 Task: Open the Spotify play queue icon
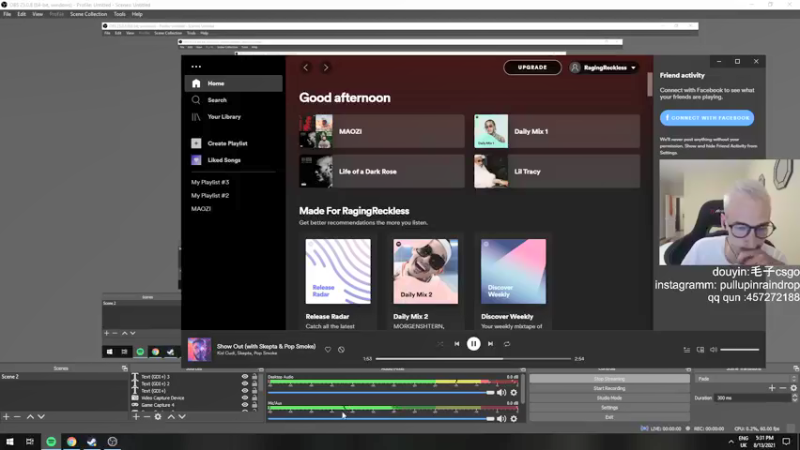pos(687,350)
